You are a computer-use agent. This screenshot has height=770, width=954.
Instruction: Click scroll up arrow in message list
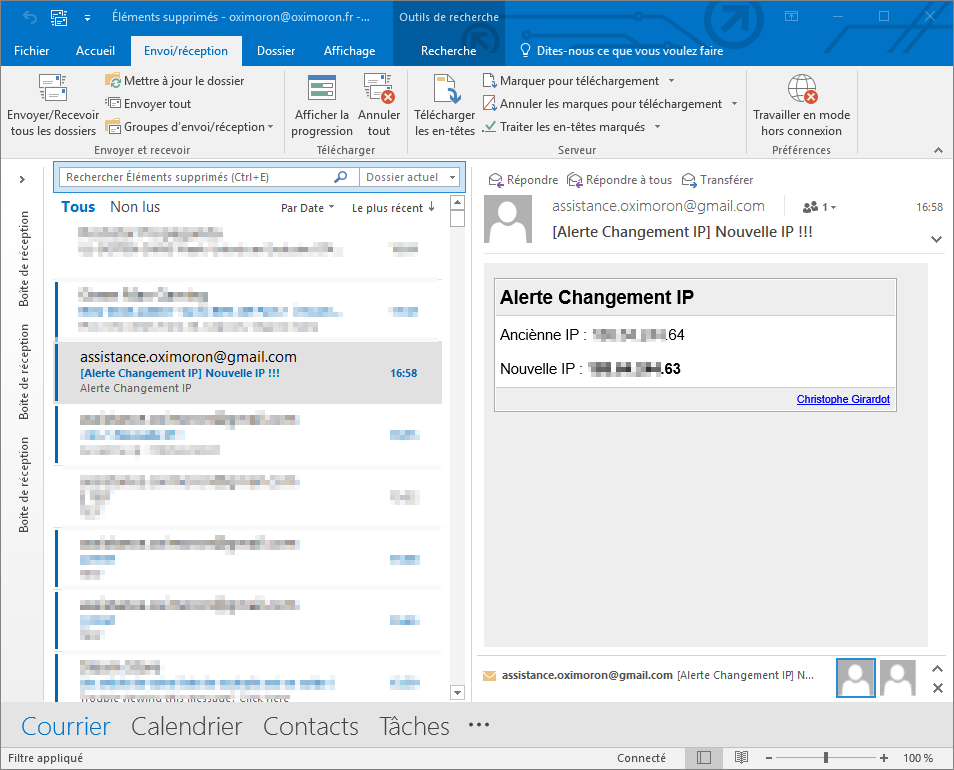[458, 202]
